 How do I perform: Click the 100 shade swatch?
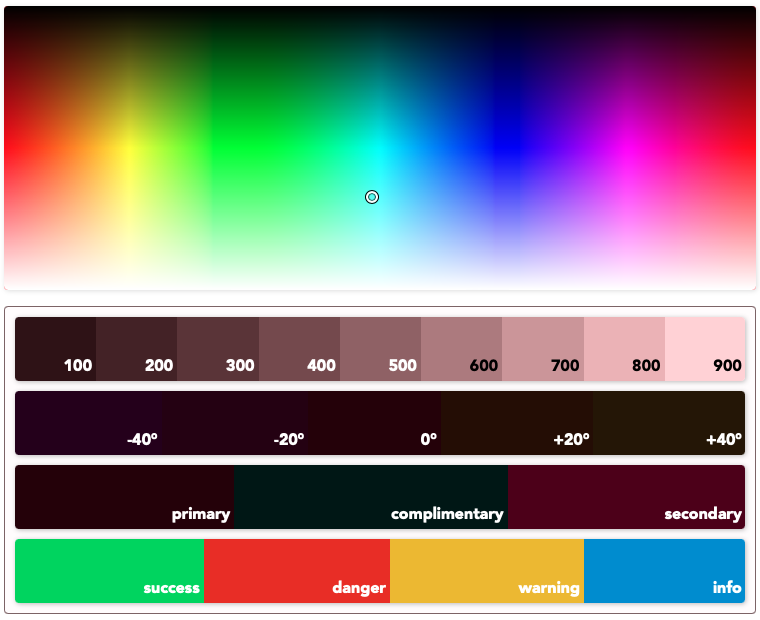[56, 349]
